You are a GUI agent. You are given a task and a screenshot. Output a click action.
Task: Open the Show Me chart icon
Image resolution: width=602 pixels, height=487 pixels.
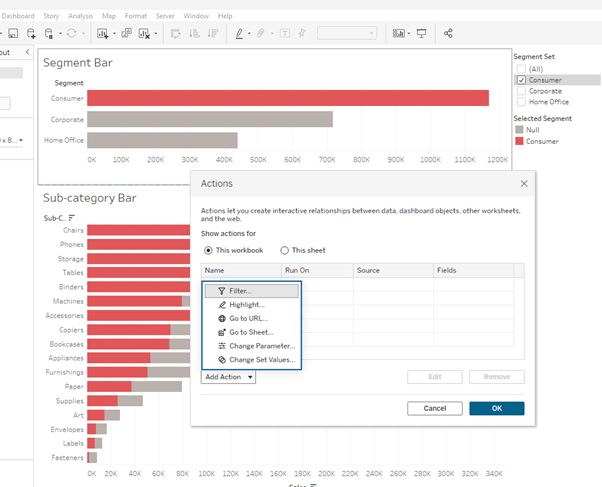(x=399, y=33)
